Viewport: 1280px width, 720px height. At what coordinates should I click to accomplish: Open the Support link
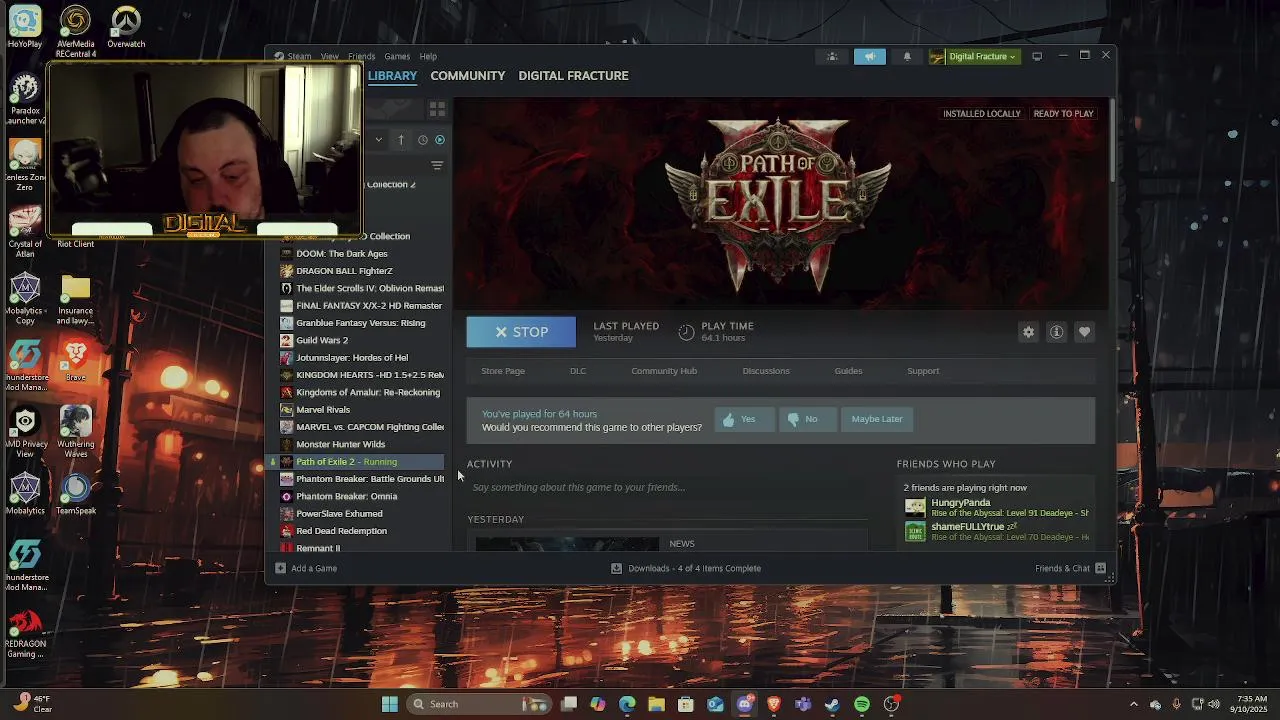pyautogui.click(x=923, y=371)
